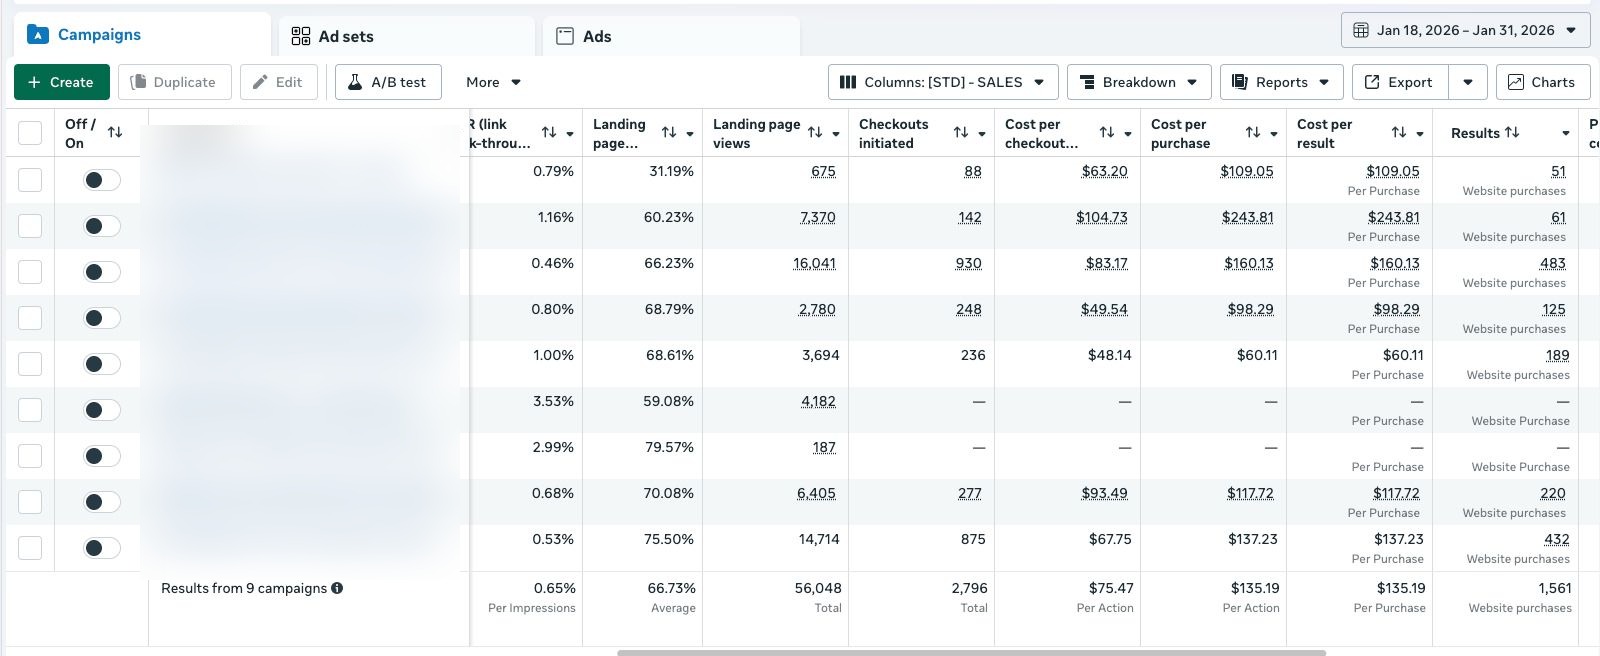Click the $49.54 cost per checkout value
The image size is (1600, 656).
[1104, 309]
